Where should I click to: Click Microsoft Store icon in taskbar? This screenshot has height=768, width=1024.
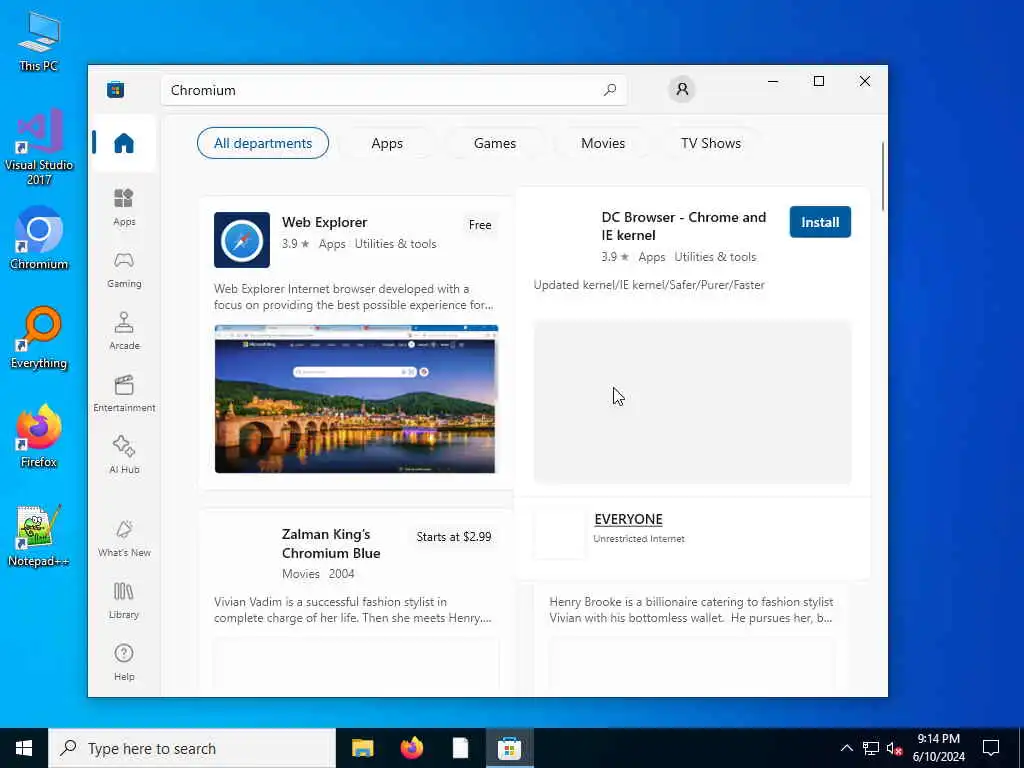pyautogui.click(x=509, y=748)
